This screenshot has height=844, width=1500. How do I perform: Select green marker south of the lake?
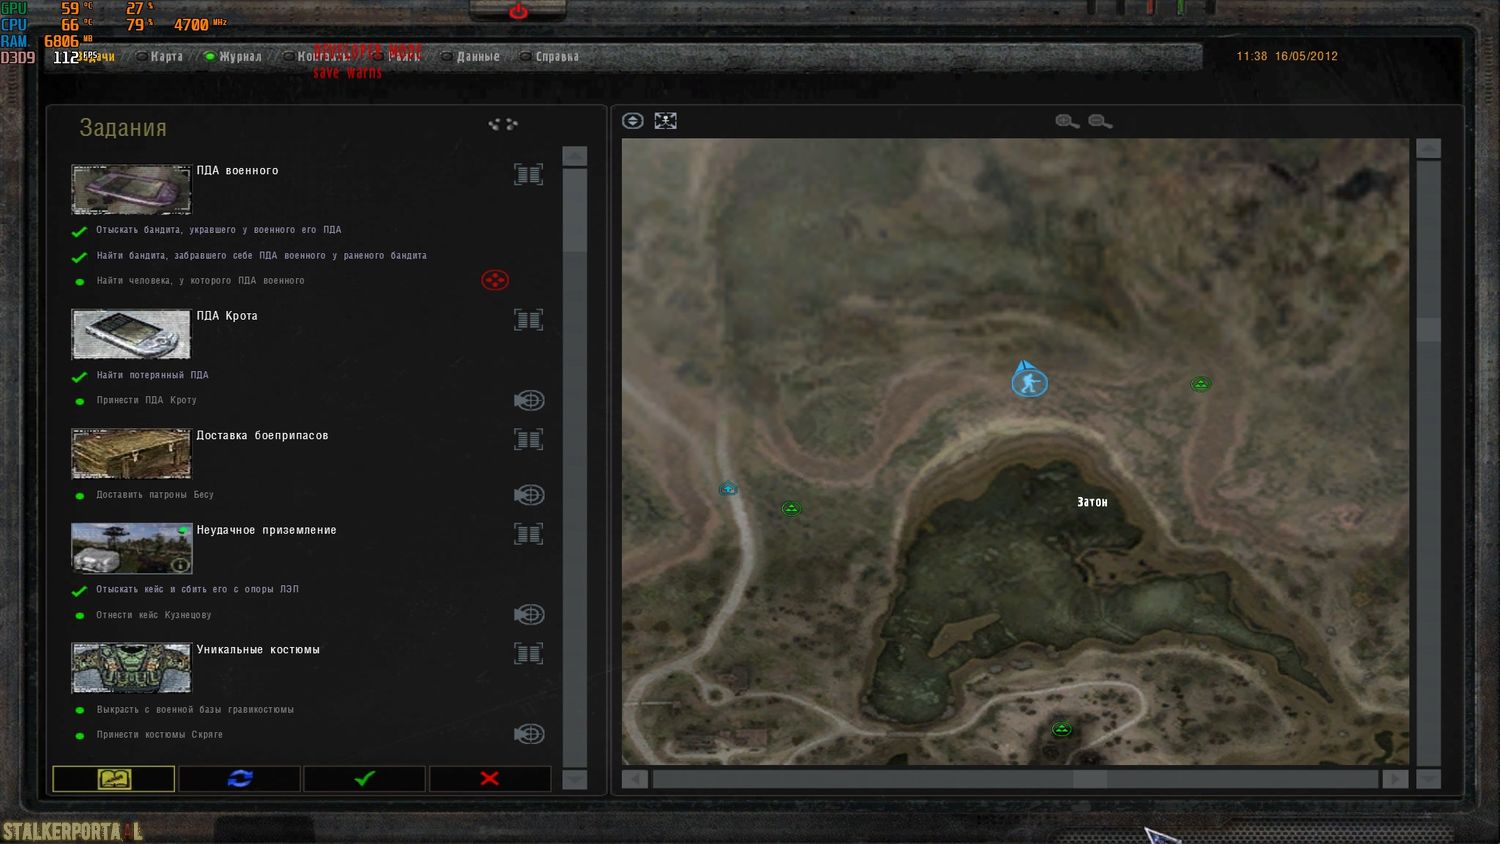[1062, 729]
